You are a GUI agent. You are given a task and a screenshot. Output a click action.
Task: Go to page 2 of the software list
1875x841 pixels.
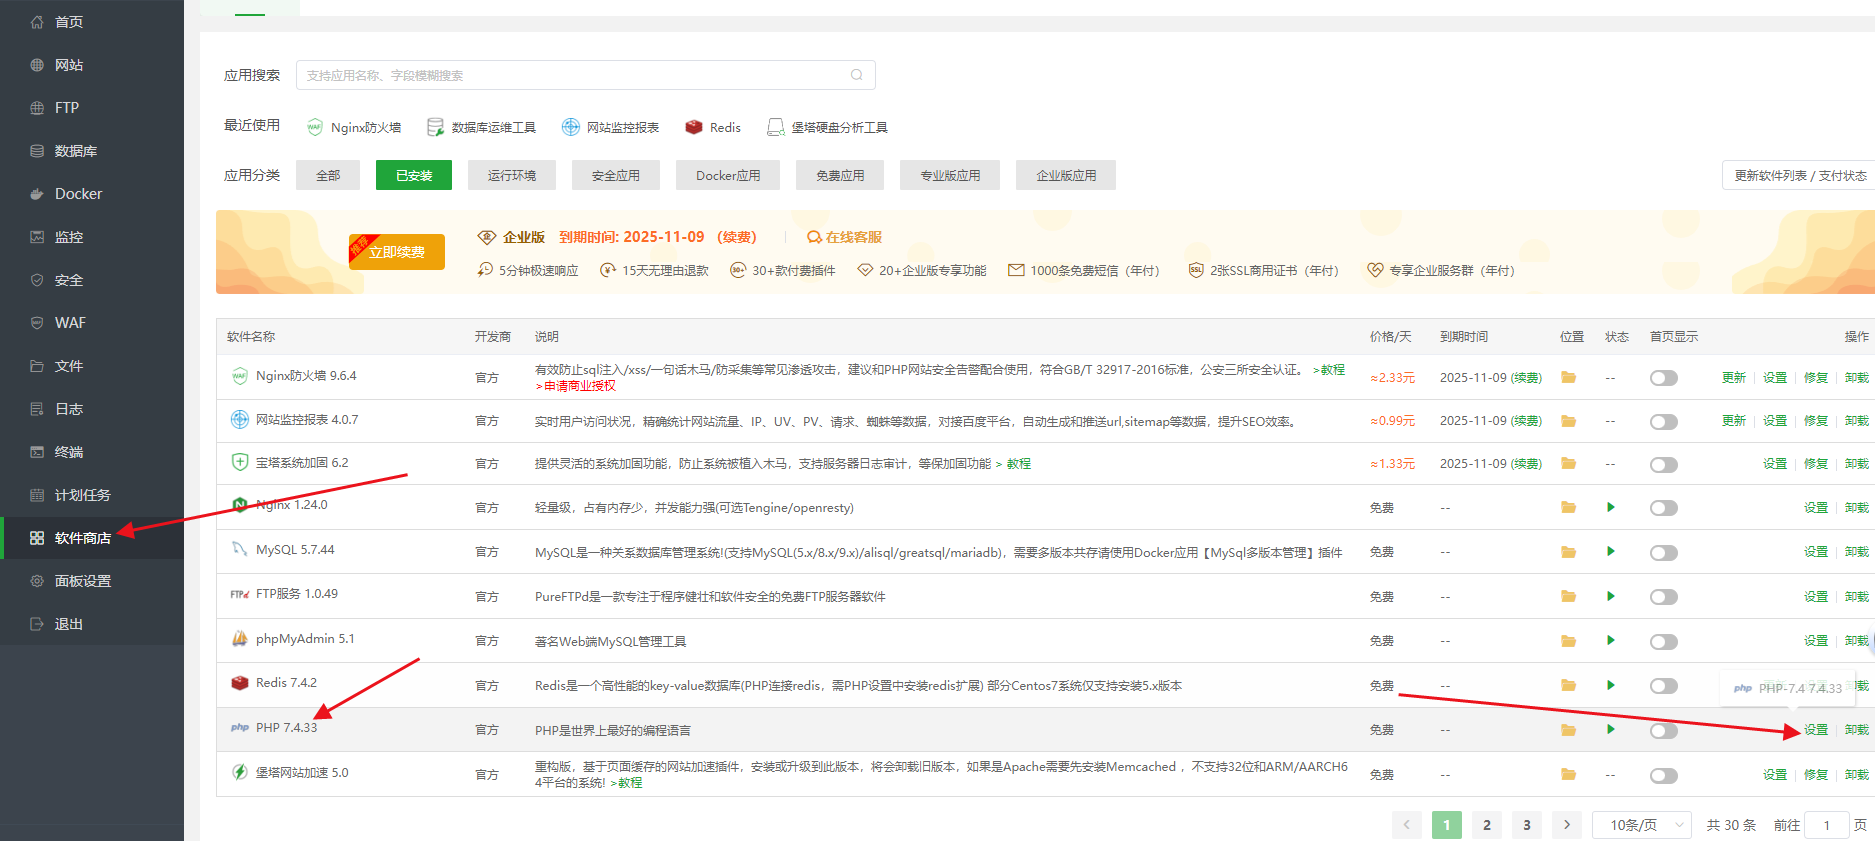[x=1486, y=825]
